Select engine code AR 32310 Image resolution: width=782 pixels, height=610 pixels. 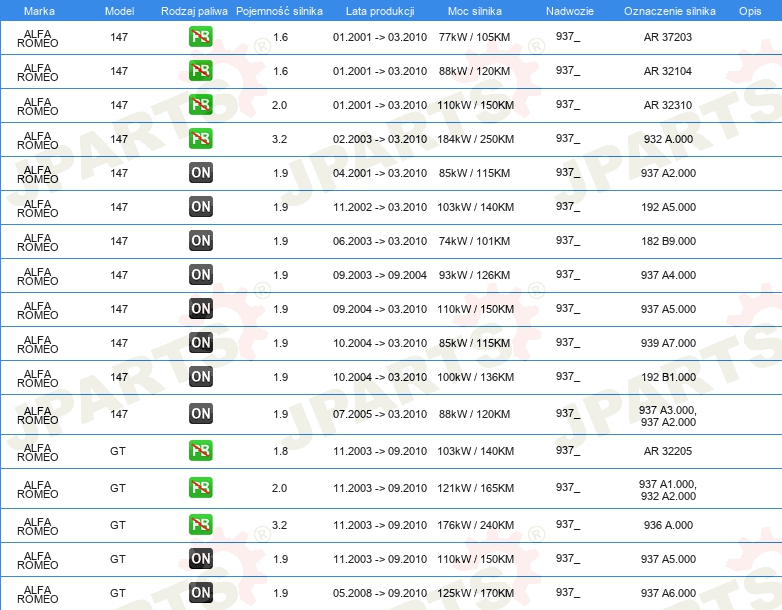(668, 105)
